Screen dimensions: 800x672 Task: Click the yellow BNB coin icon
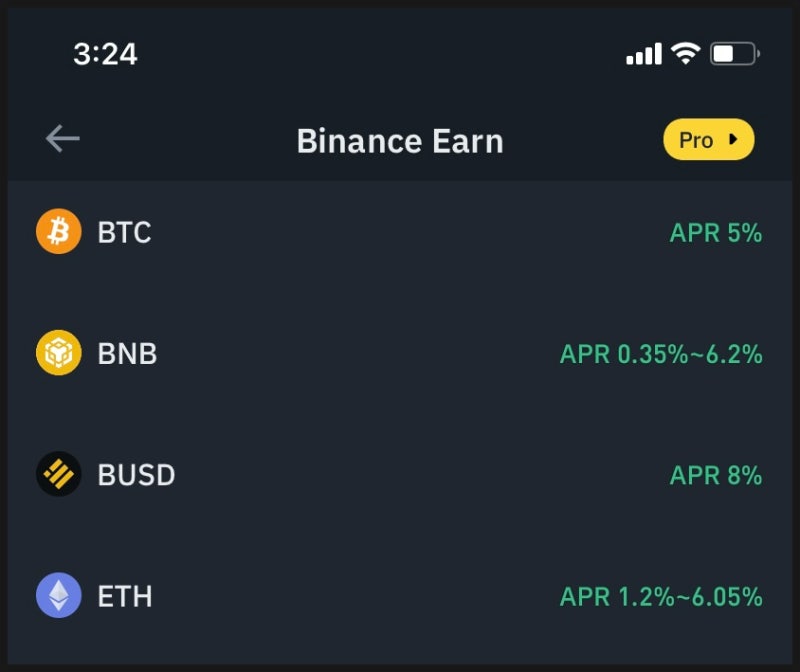click(x=59, y=353)
